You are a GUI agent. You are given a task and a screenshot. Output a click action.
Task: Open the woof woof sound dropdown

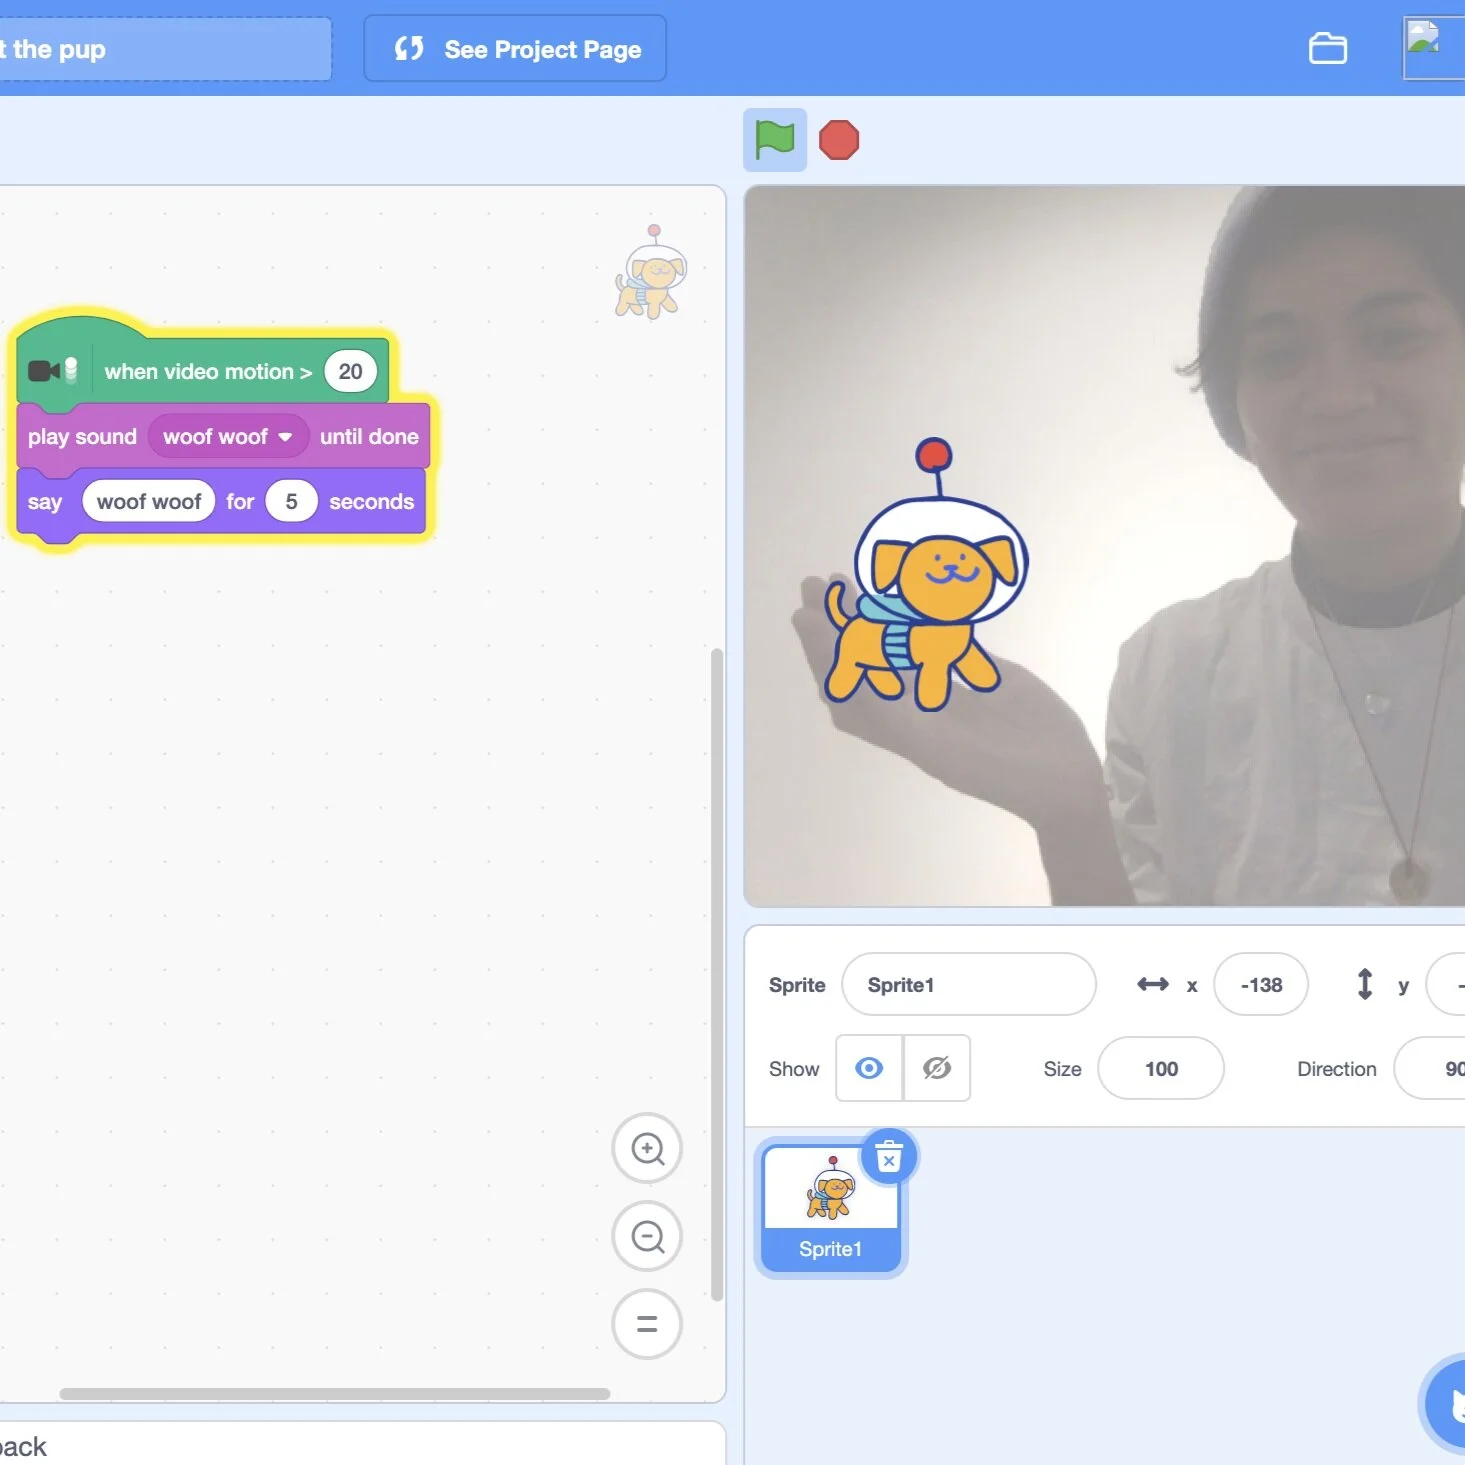click(x=226, y=436)
